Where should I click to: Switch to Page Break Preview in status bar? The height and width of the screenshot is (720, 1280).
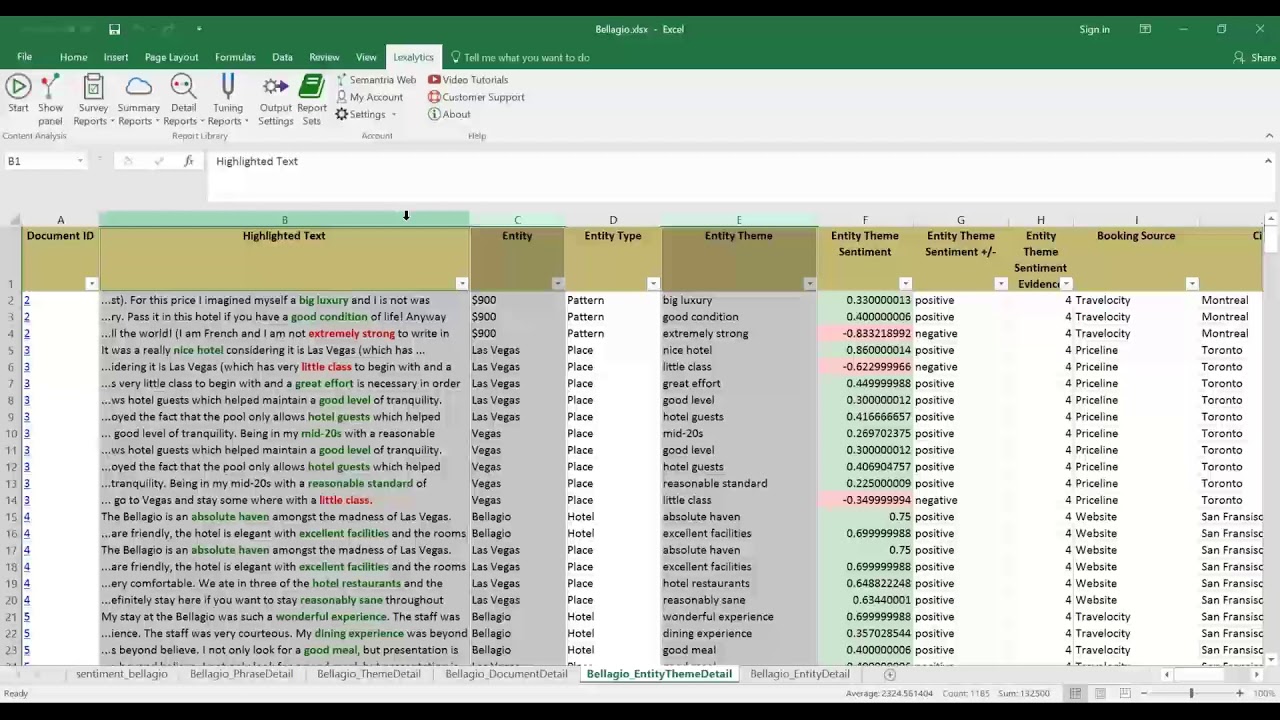click(1125, 693)
